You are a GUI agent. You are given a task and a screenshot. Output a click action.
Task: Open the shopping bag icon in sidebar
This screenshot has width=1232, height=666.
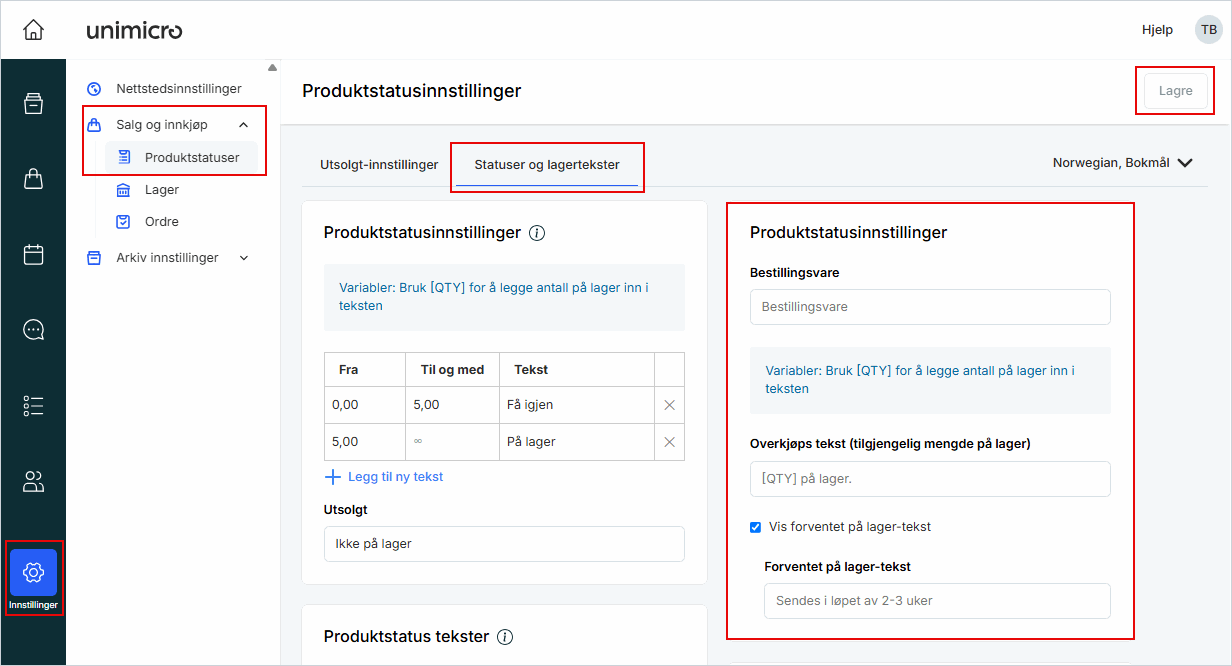pos(33,179)
